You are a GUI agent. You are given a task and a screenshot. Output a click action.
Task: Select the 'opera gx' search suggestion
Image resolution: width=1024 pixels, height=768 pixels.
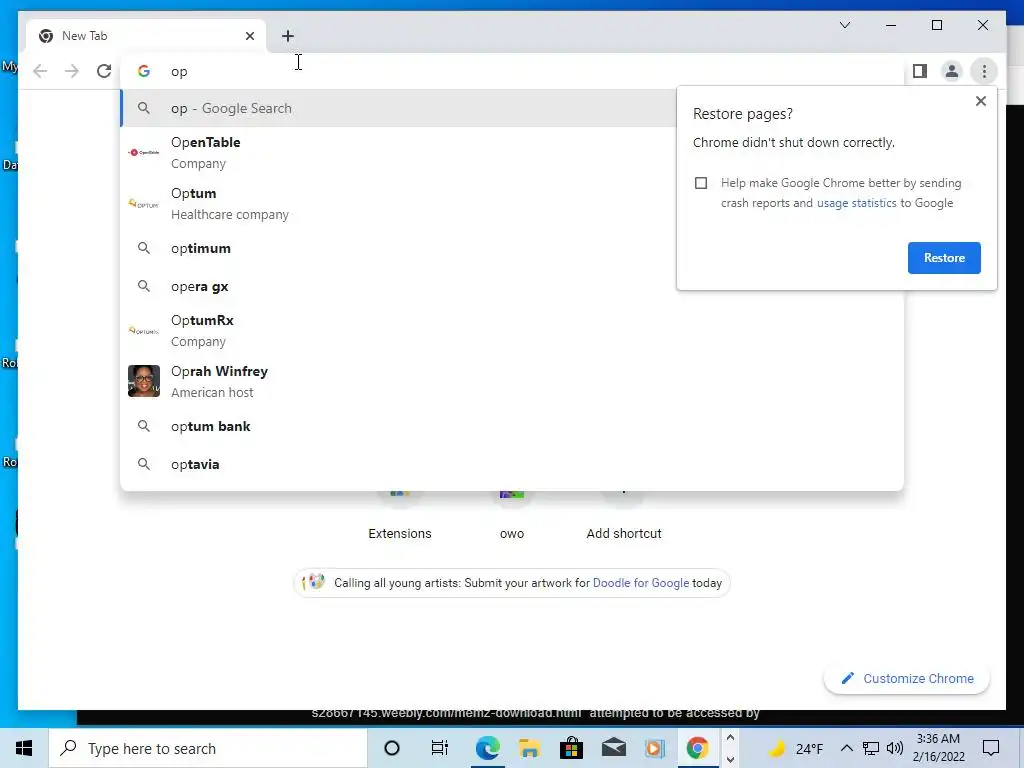[x=398, y=286]
